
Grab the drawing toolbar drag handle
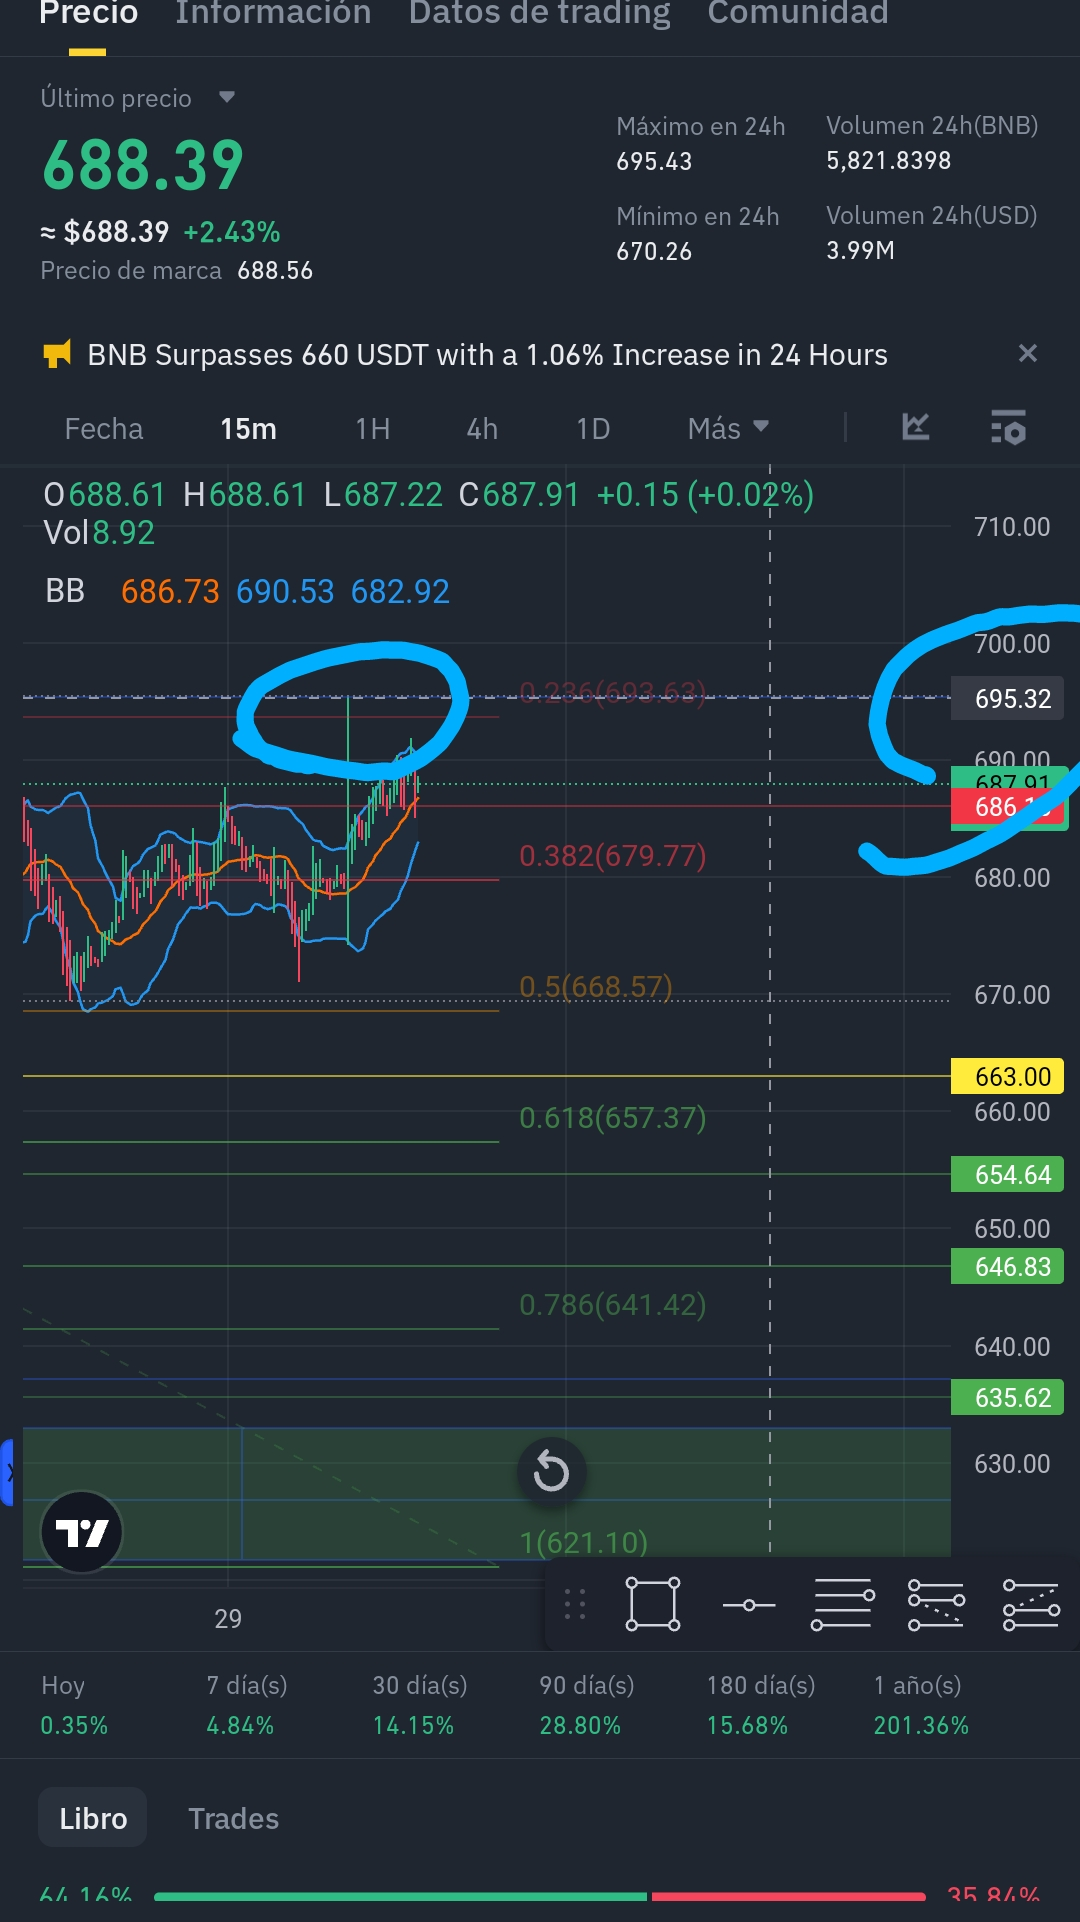point(575,1604)
